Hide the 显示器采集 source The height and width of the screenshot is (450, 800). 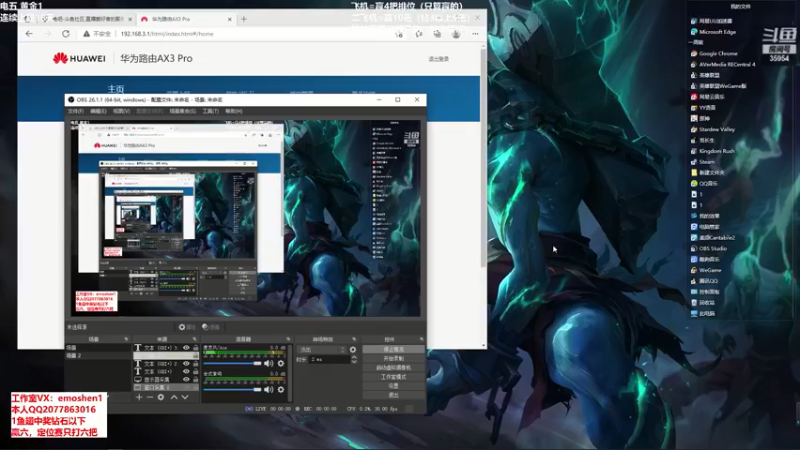click(186, 380)
